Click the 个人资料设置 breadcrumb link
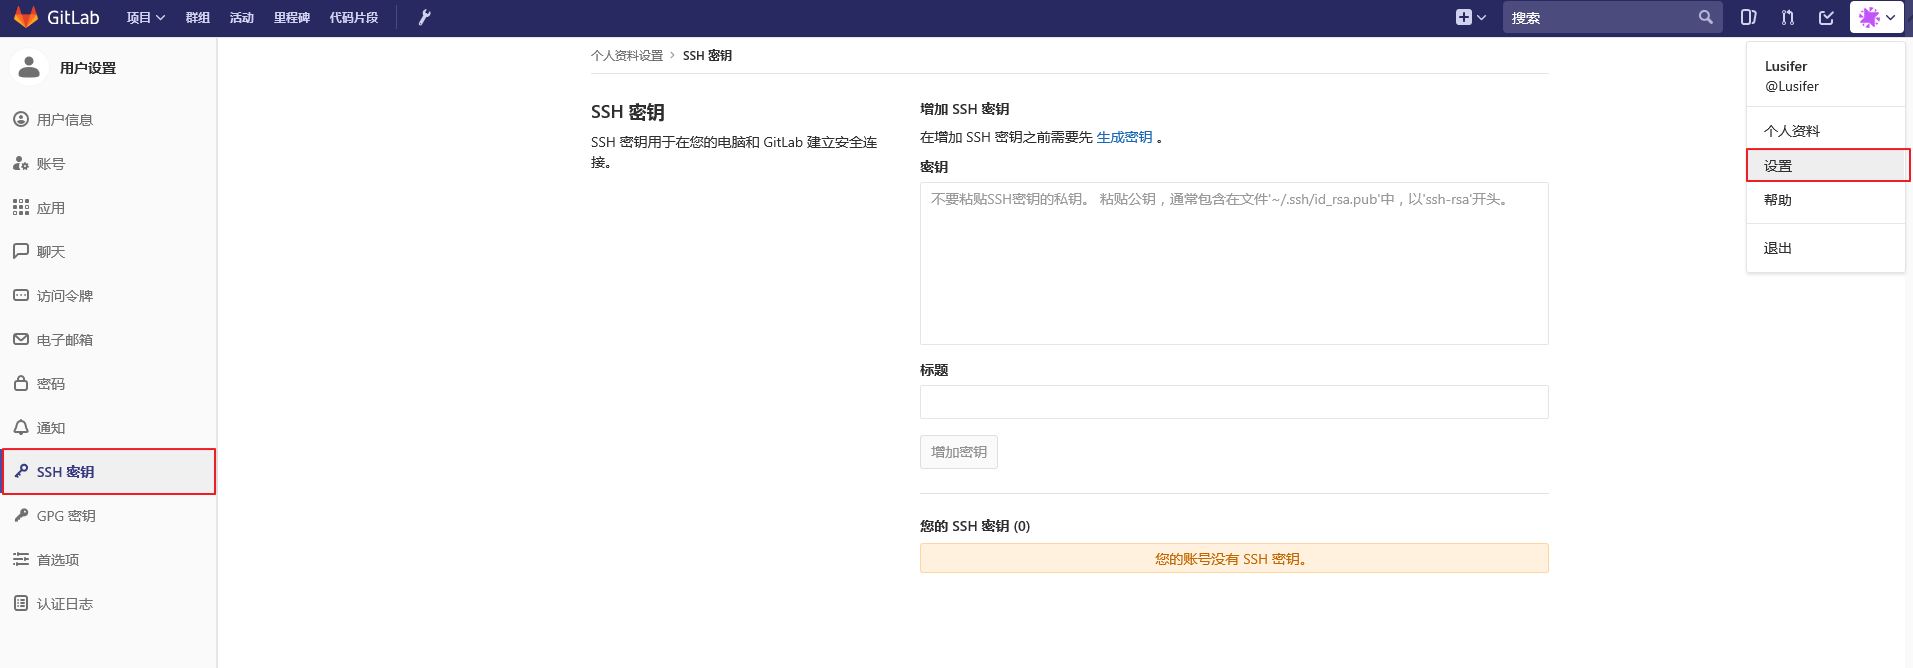The width and height of the screenshot is (1913, 668). (627, 56)
